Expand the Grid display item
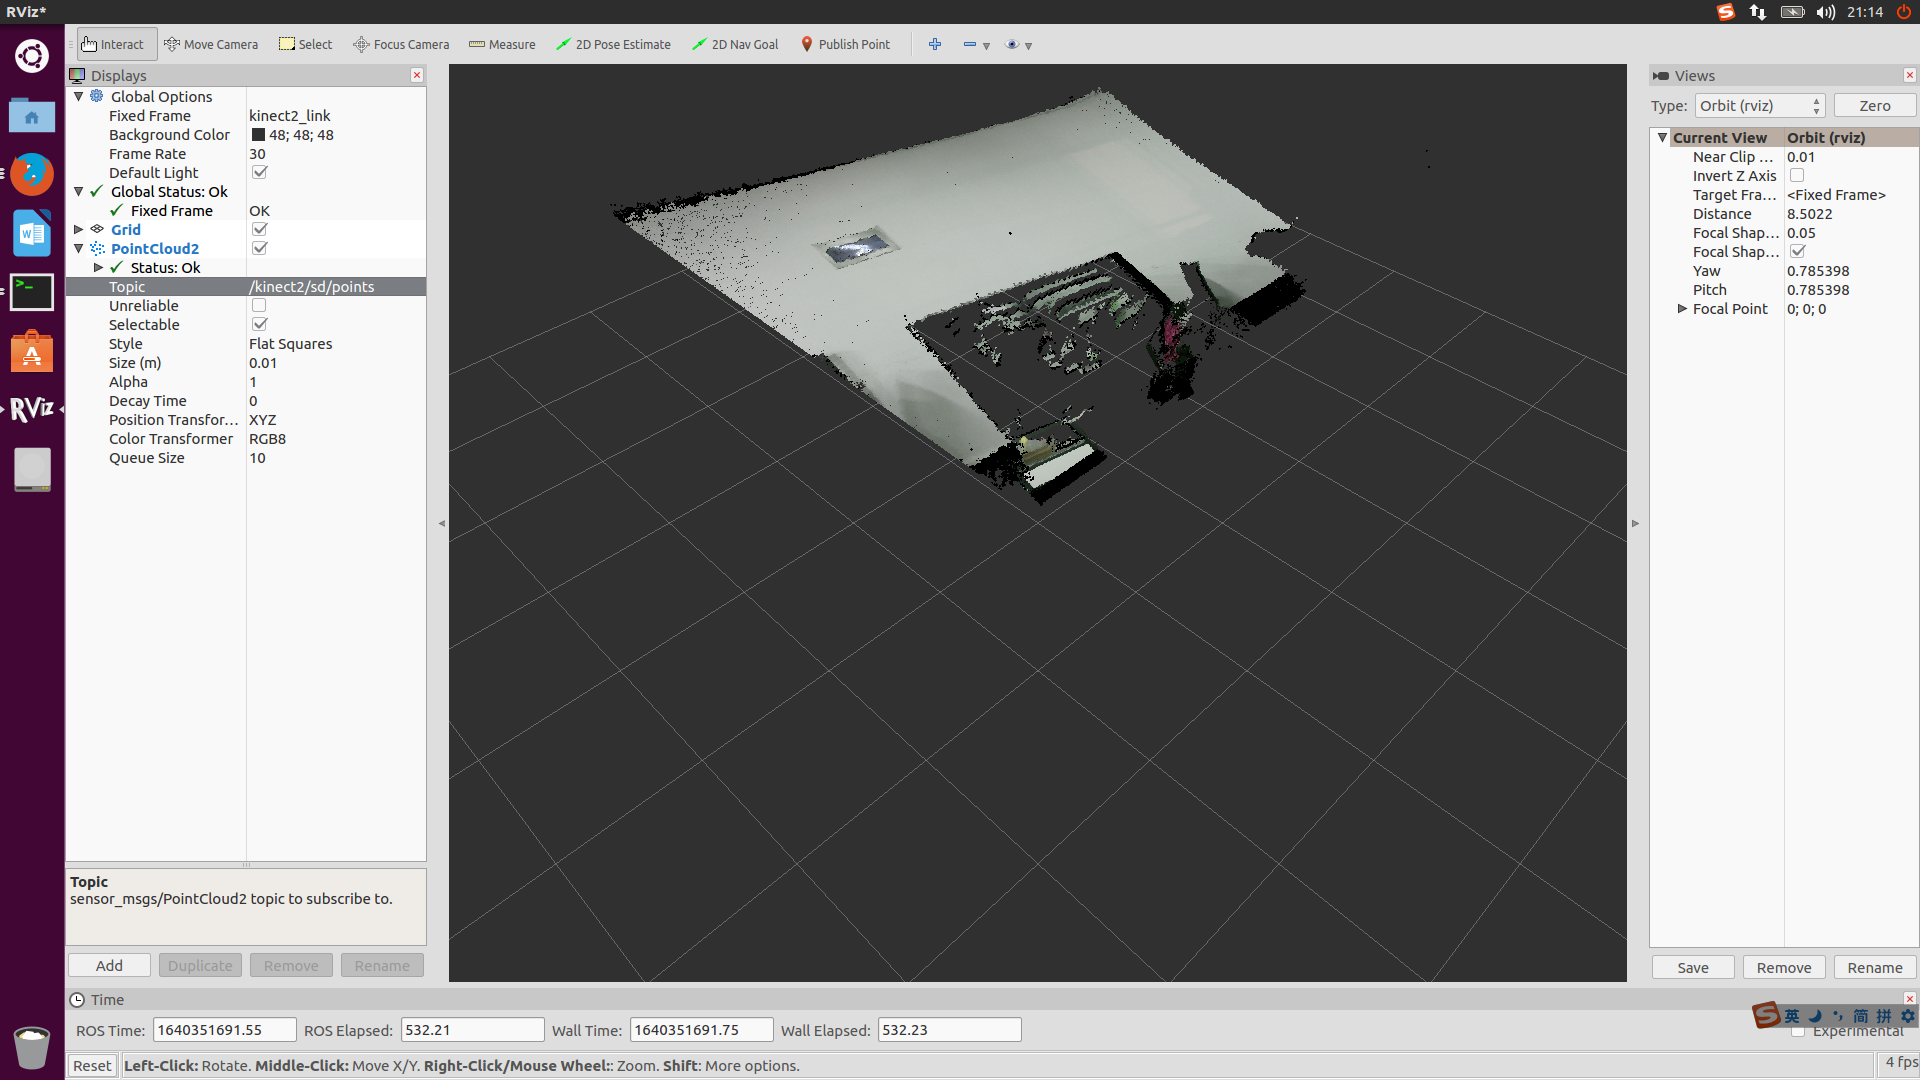Image resolution: width=1920 pixels, height=1080 pixels. tap(79, 229)
